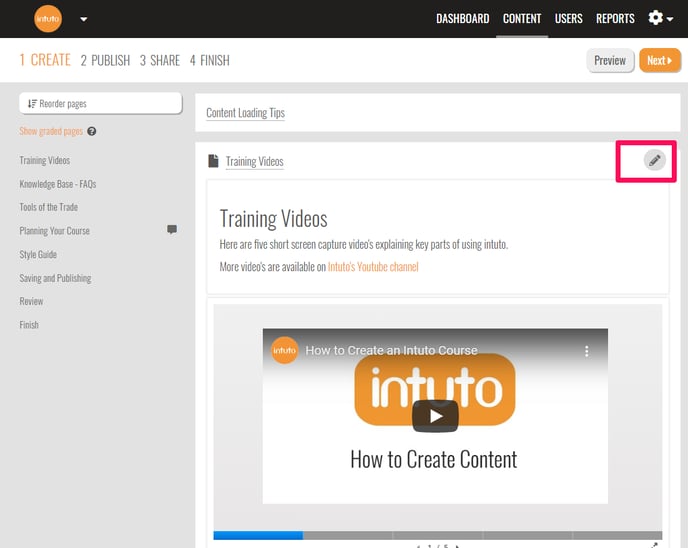Click the Reorder pages button
This screenshot has height=548, width=688.
click(100, 104)
